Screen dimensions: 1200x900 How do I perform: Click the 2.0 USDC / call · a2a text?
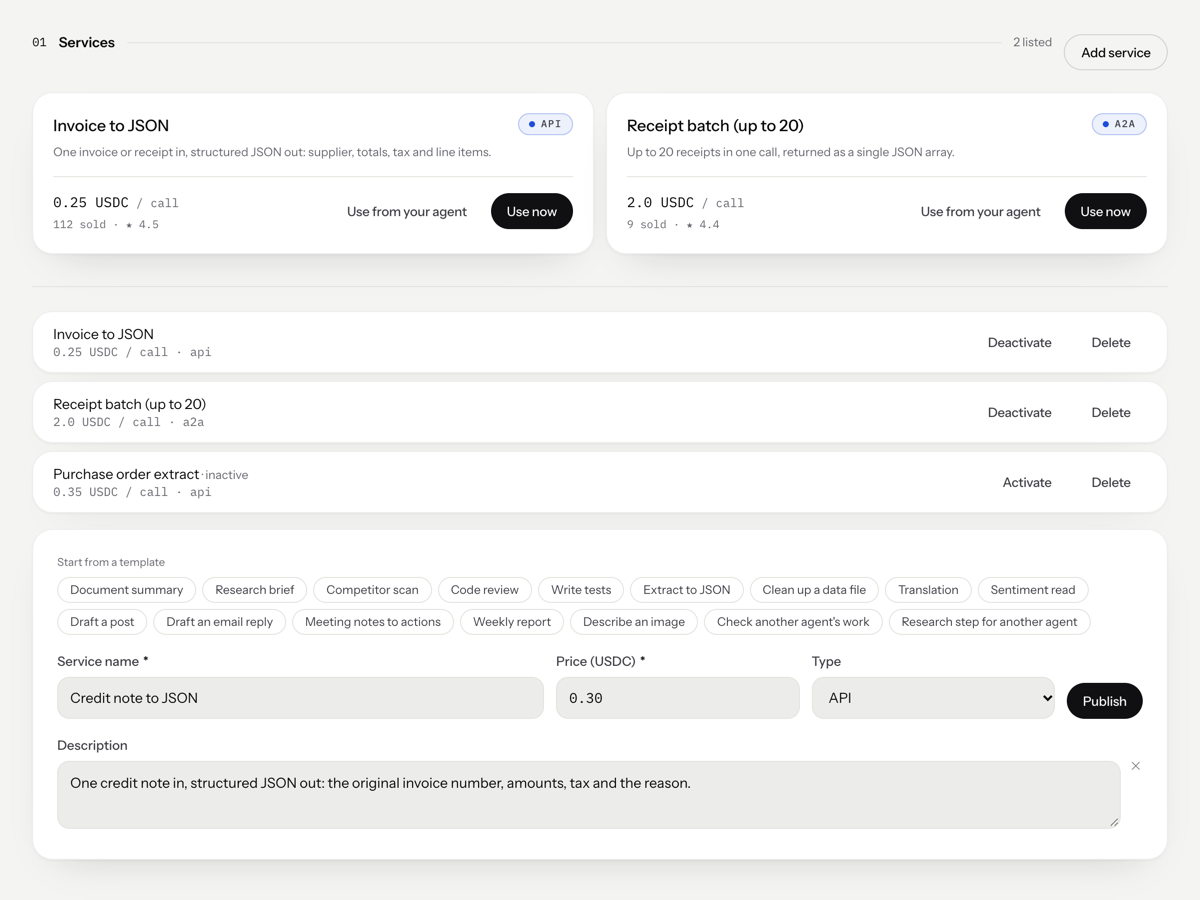point(129,422)
